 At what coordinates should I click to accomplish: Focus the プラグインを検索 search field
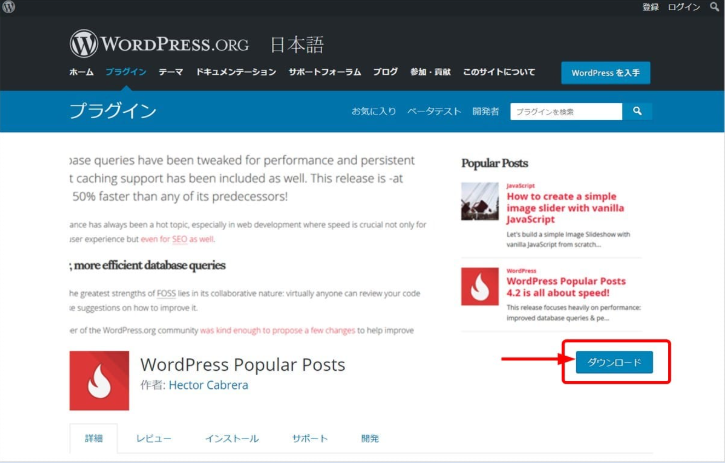(x=566, y=111)
